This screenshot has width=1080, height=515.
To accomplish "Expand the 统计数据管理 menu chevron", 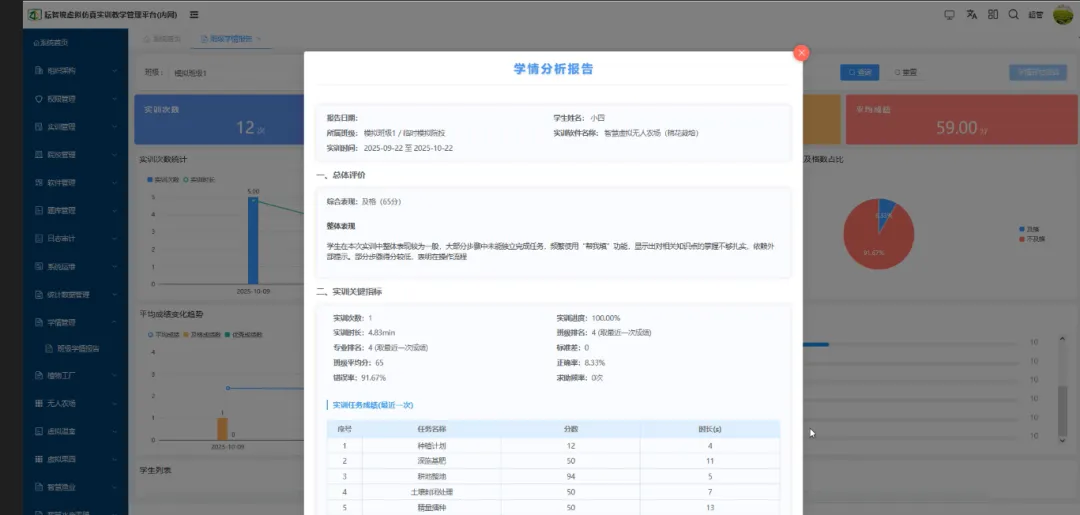I will coord(114,295).
